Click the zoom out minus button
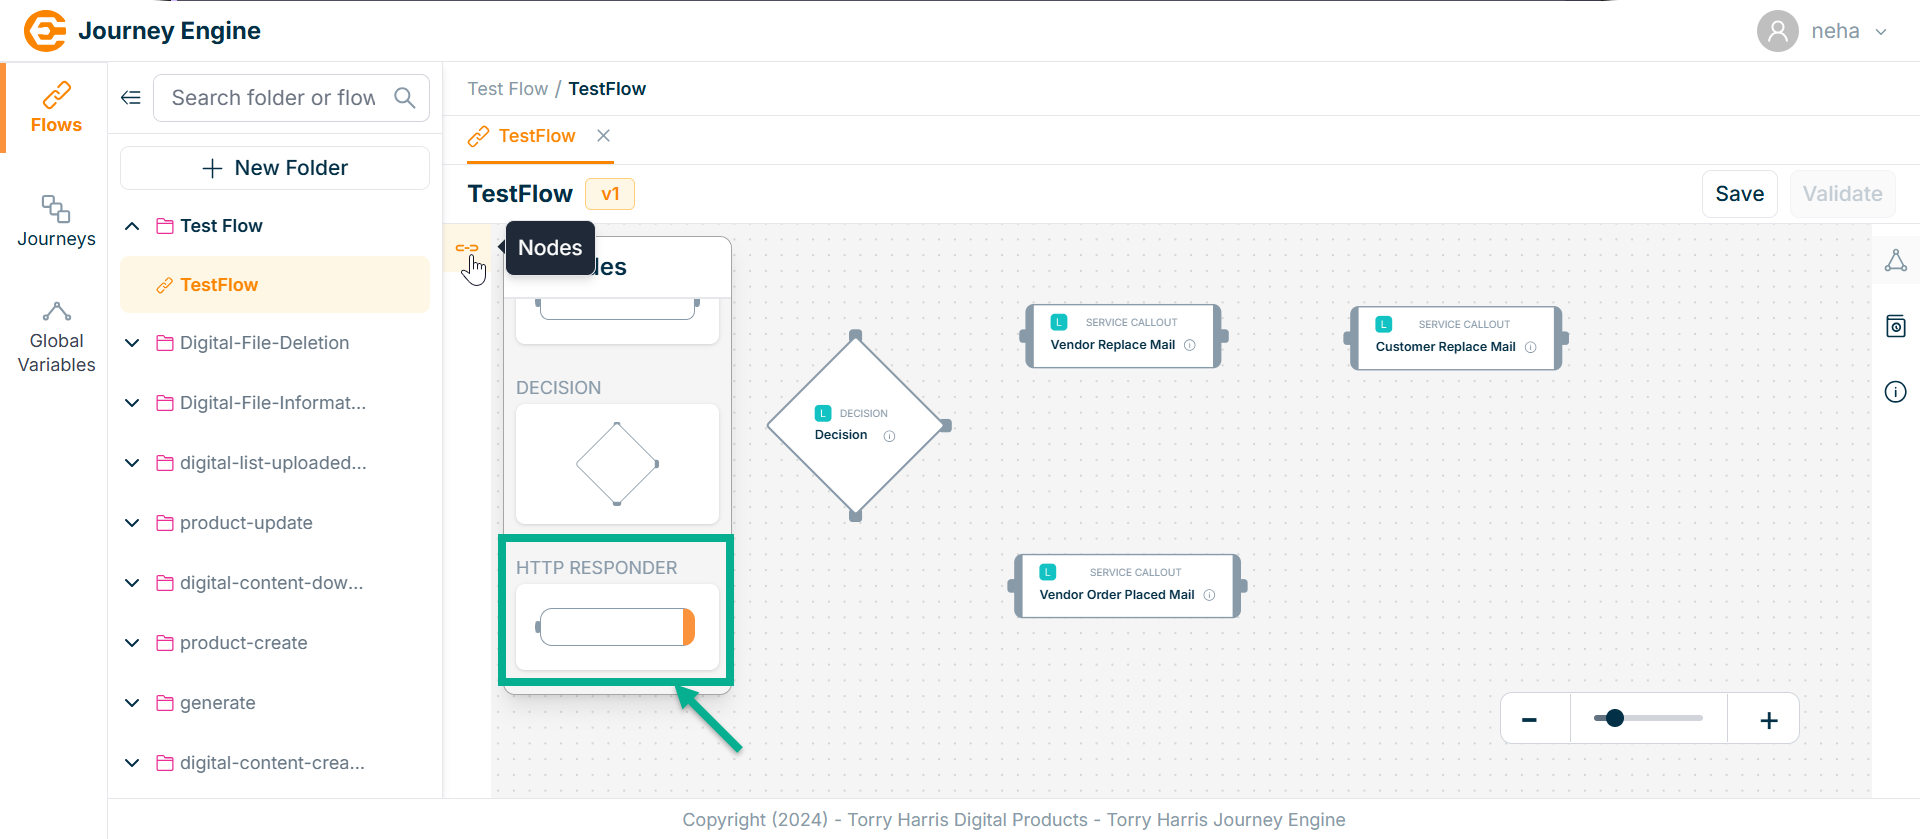This screenshot has width=1920, height=839. [1529, 720]
